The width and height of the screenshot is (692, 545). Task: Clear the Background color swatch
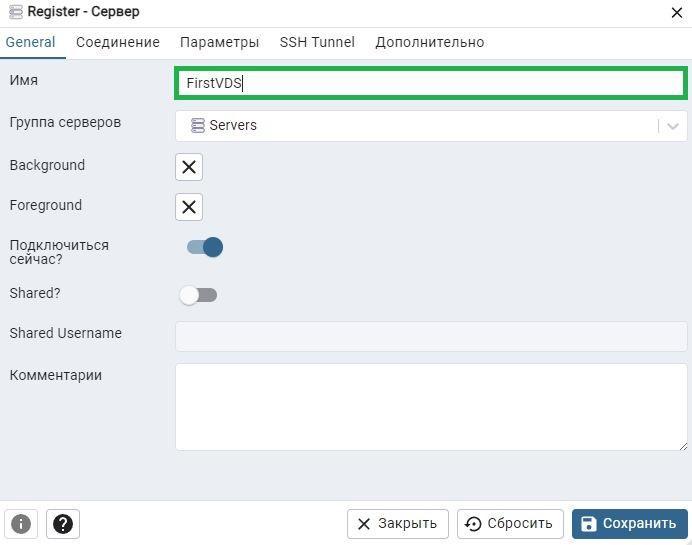pos(189,167)
